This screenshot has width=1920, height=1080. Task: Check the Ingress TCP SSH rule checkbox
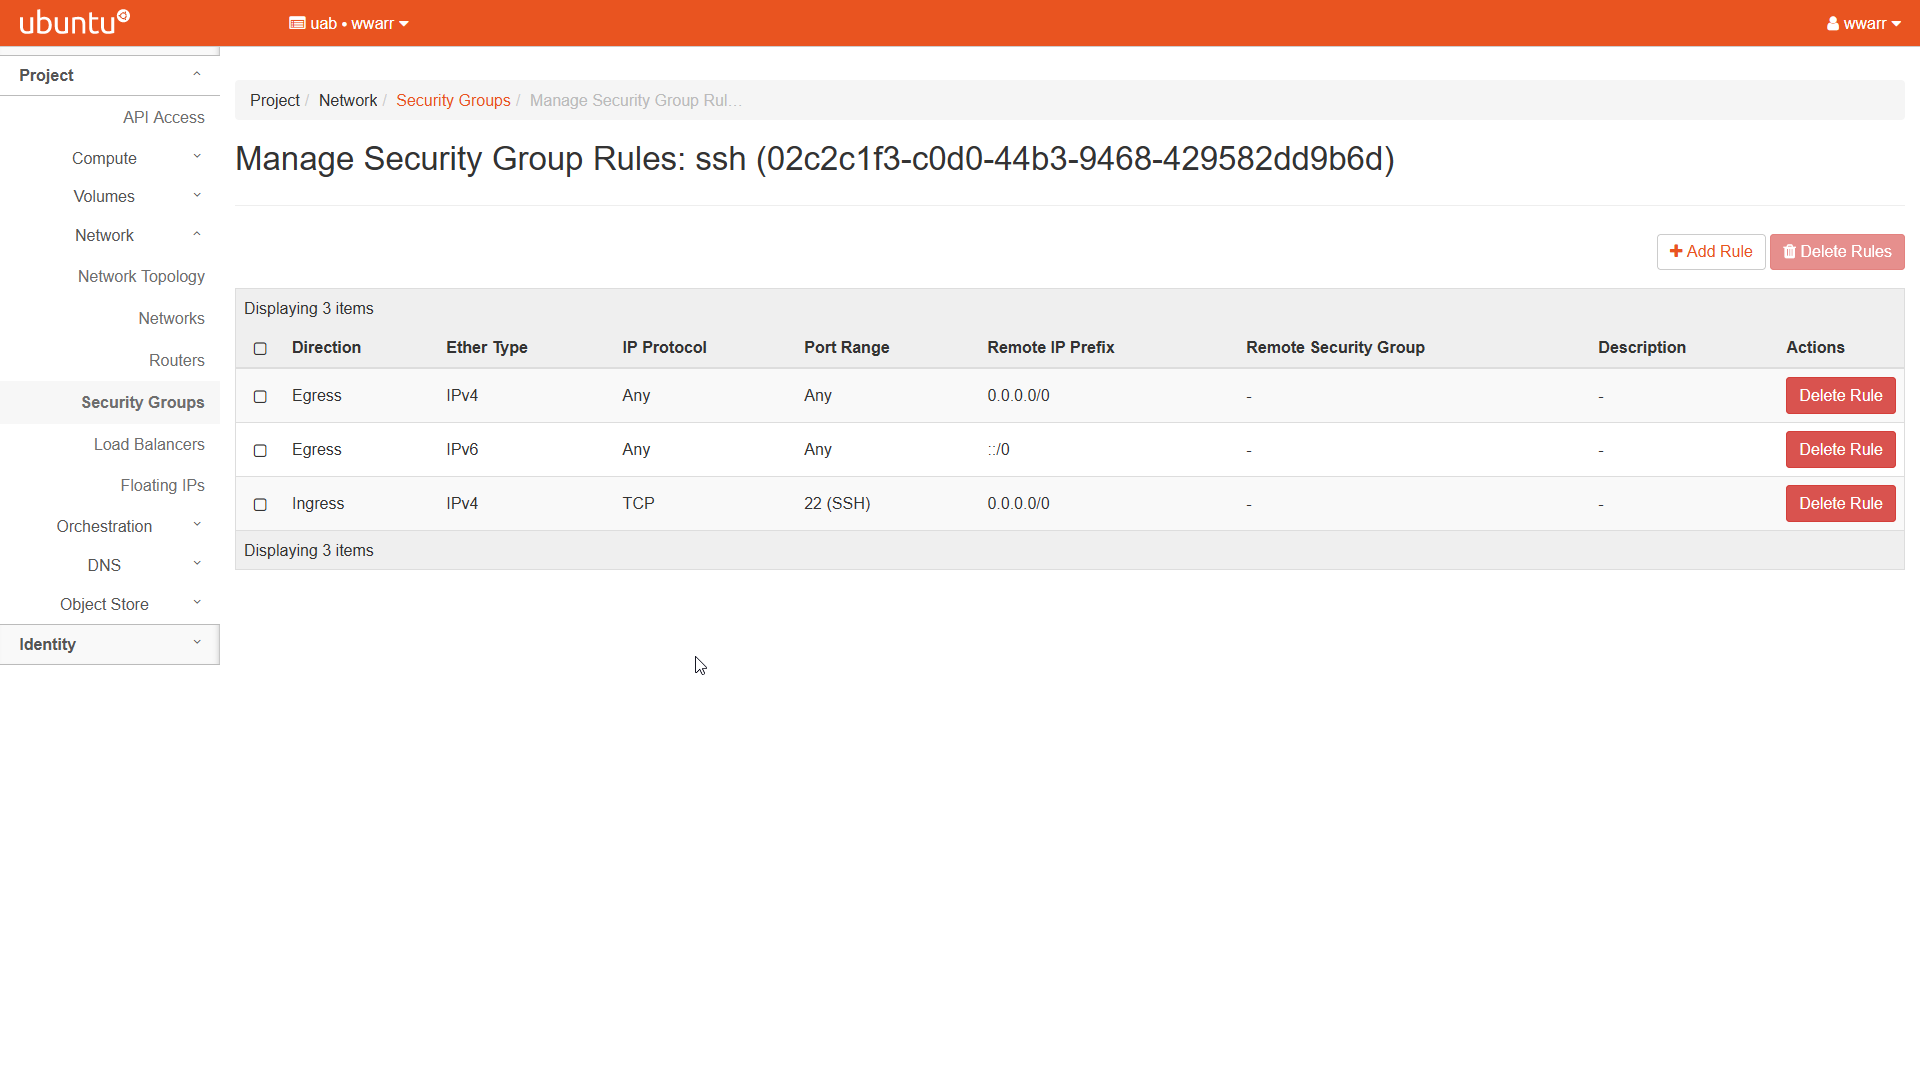[x=260, y=504]
